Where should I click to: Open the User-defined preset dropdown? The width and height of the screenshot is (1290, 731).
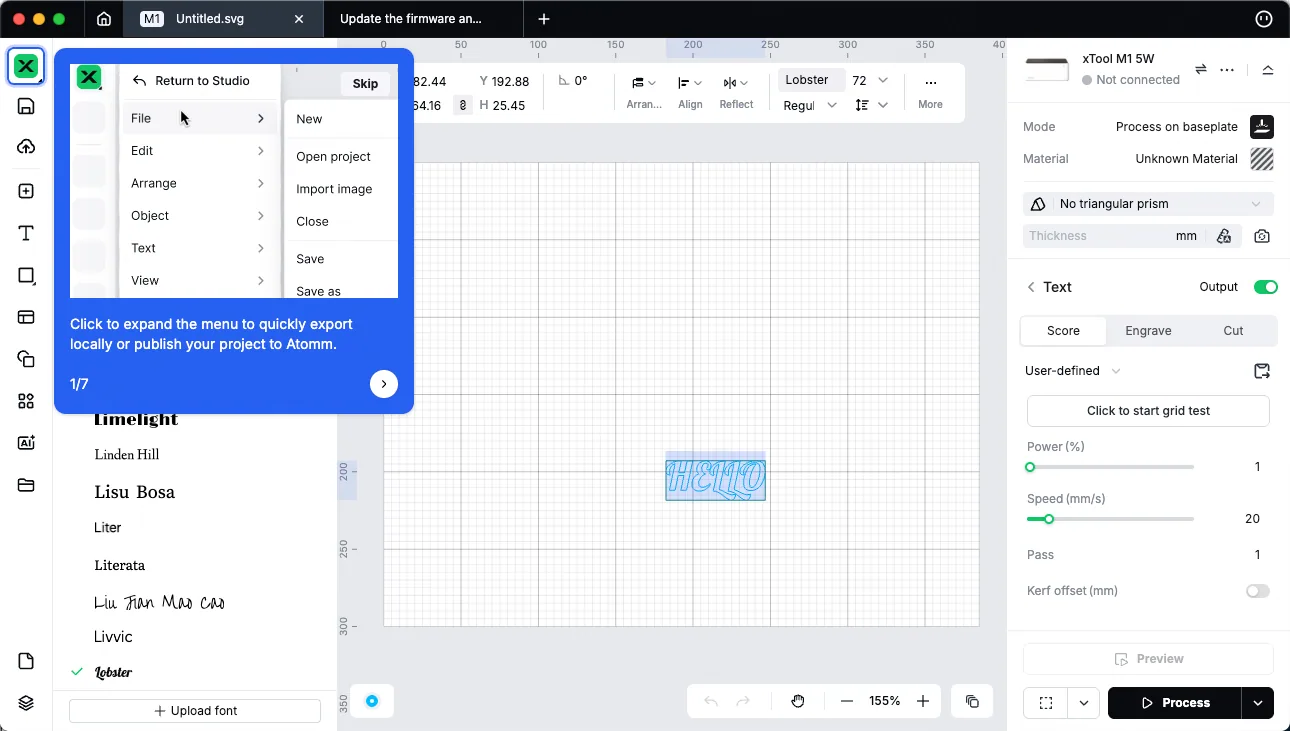(x=1072, y=371)
